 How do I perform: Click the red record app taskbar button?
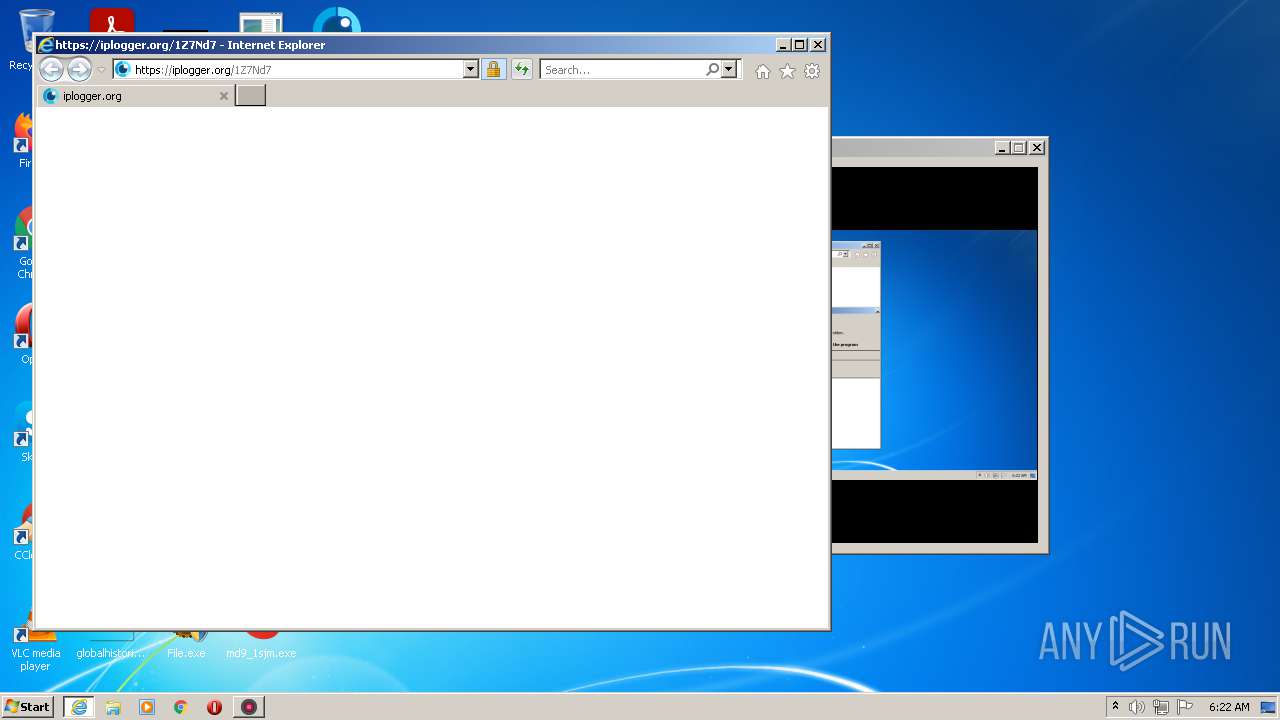point(249,707)
